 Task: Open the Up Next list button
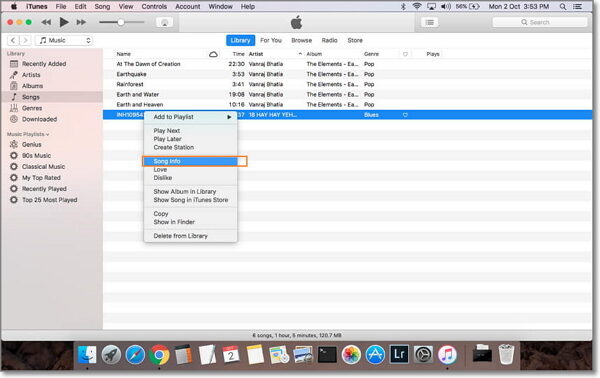click(x=429, y=22)
